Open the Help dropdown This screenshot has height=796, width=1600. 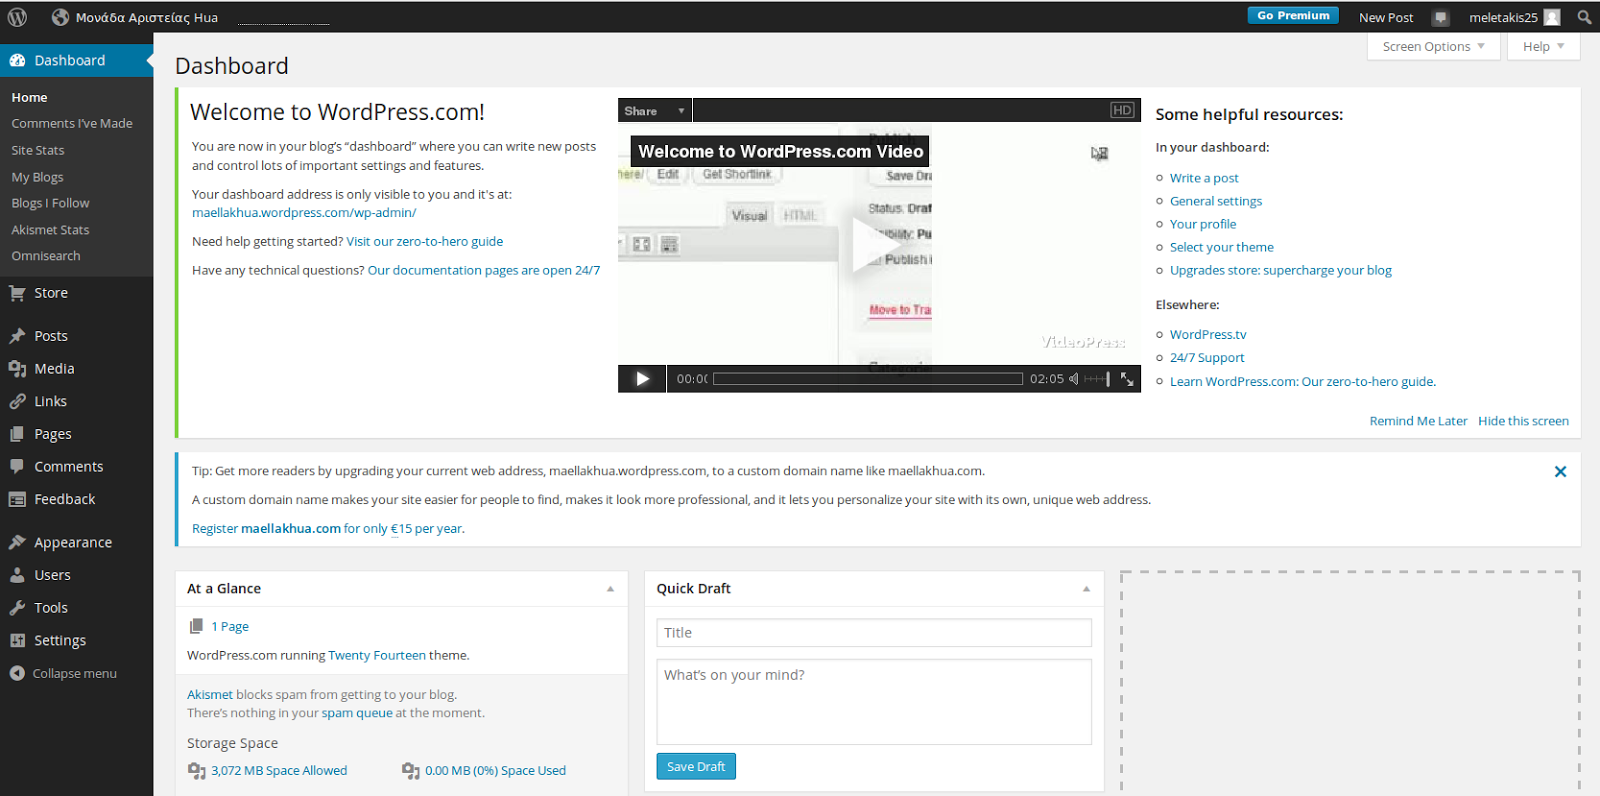click(1543, 46)
